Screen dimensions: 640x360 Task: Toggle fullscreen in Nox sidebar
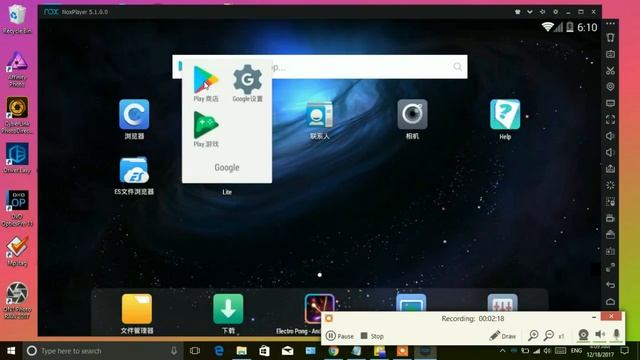point(610,120)
